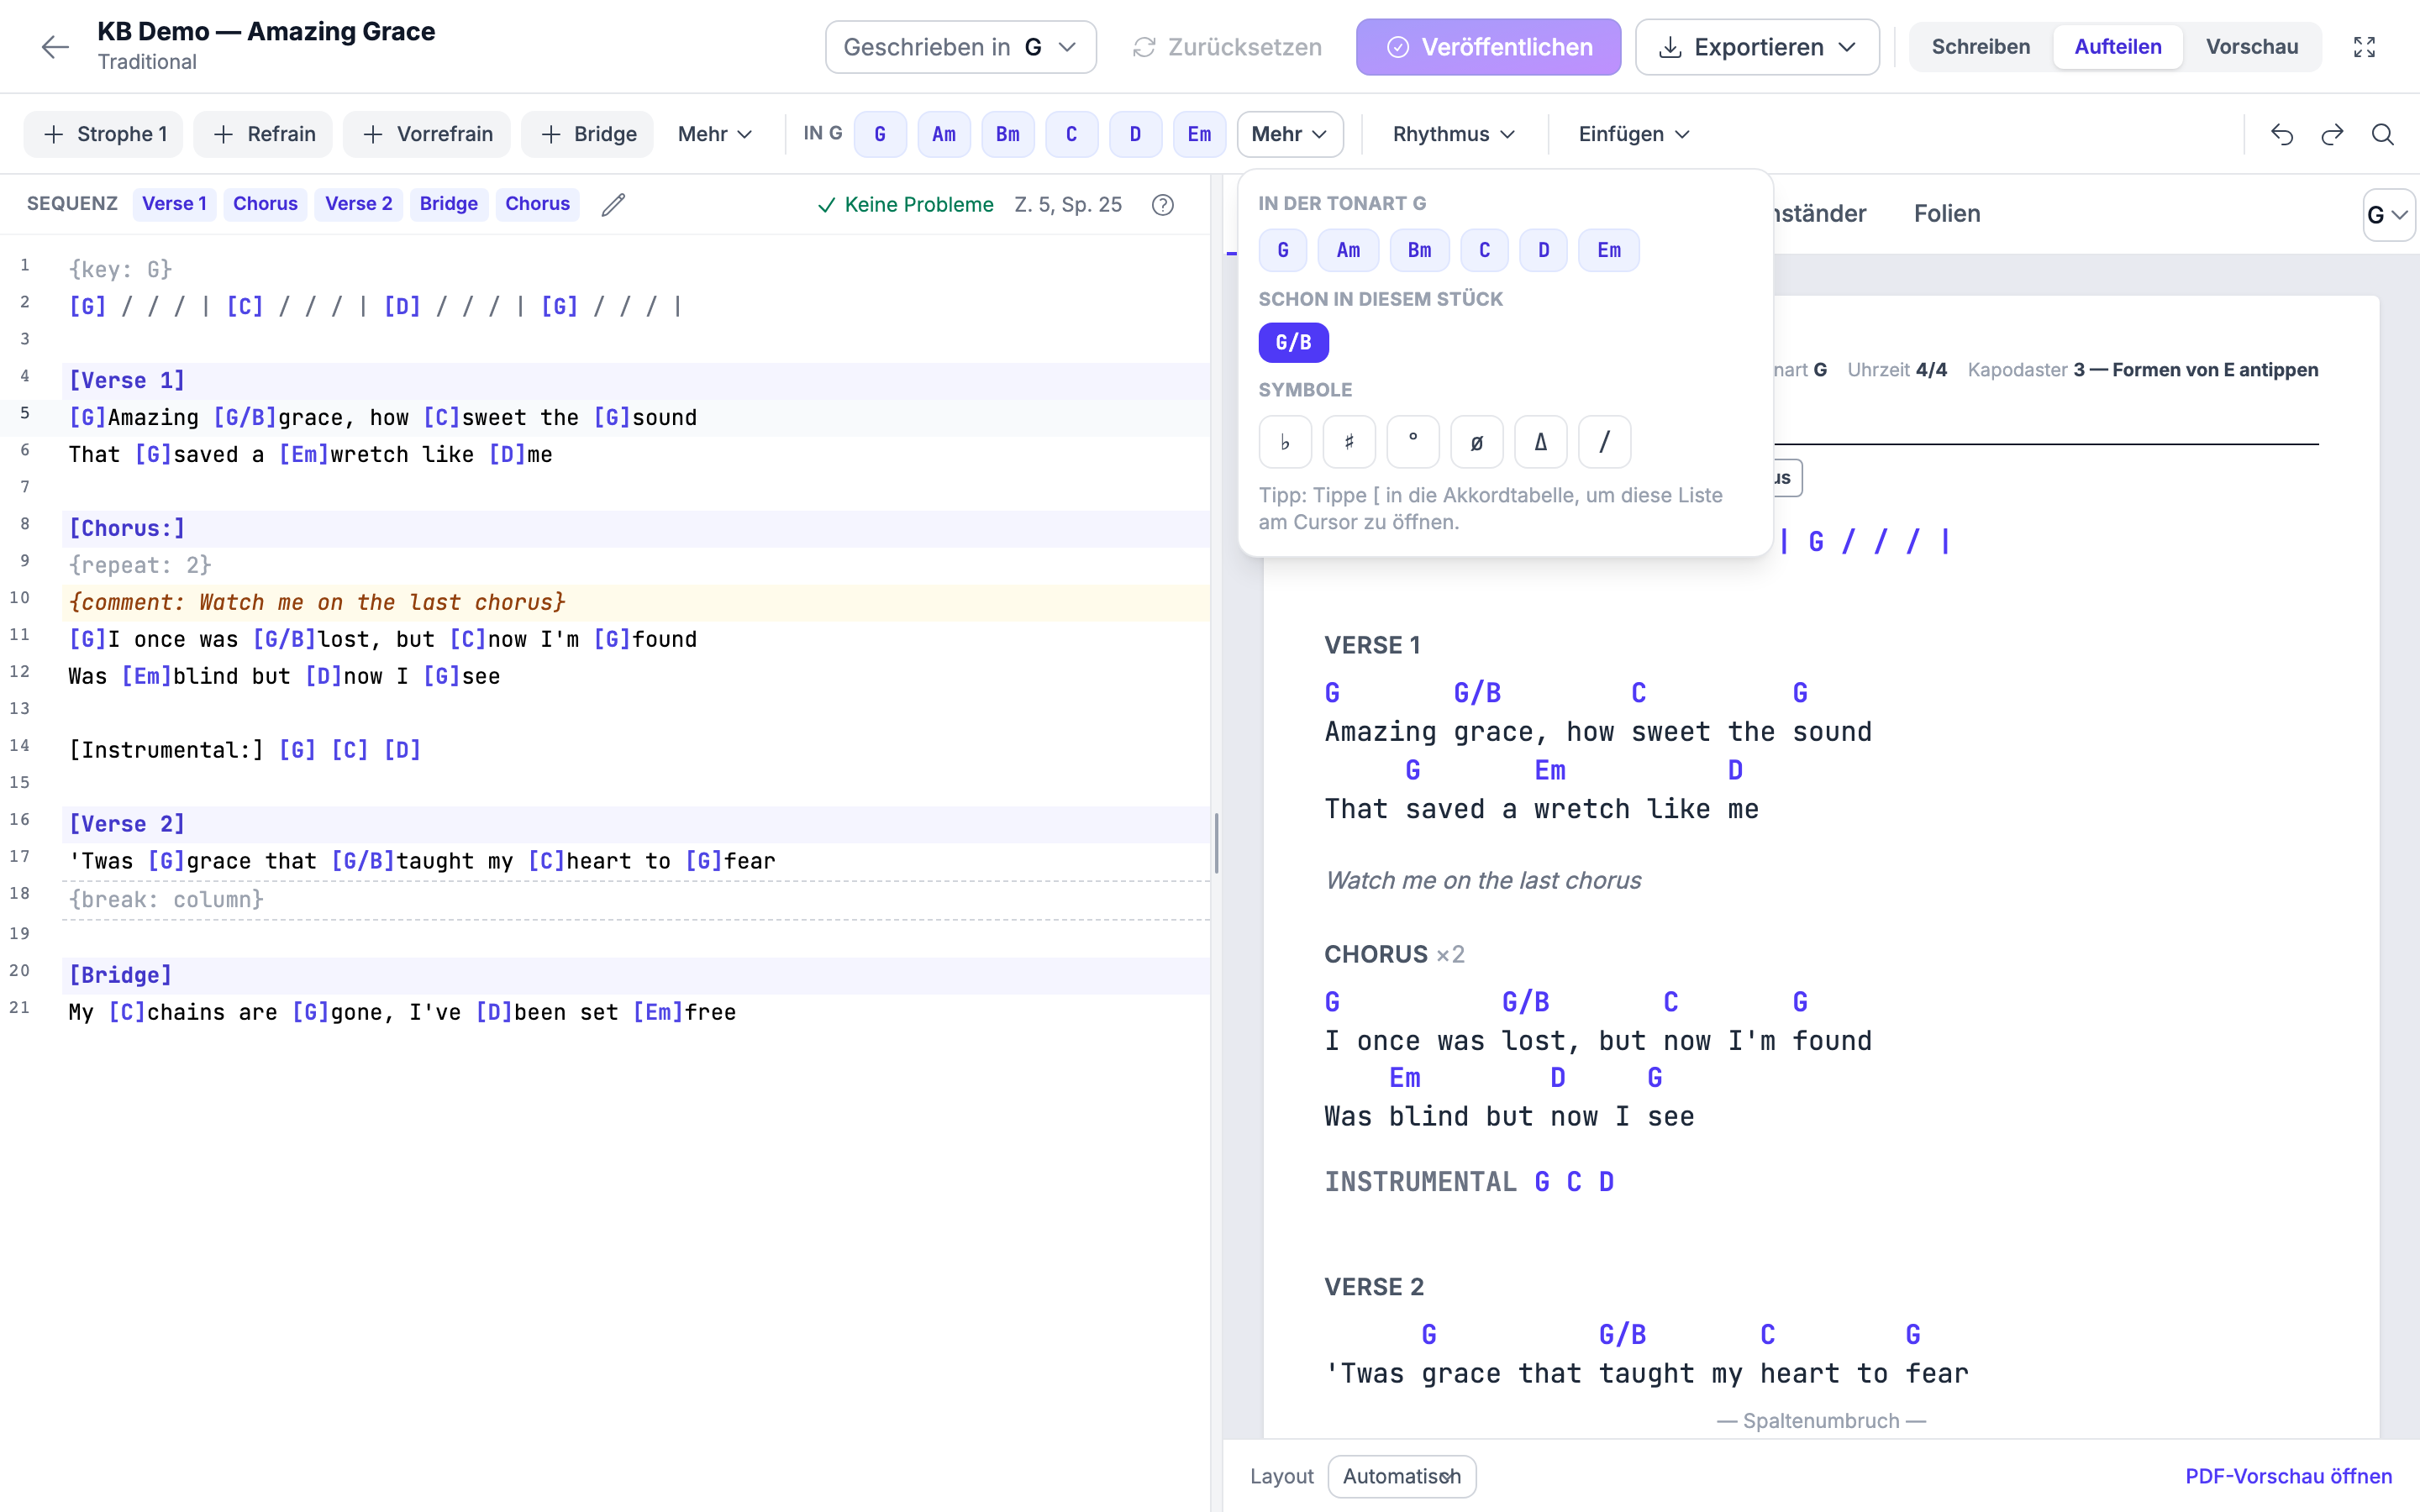Open the PDF-Vorschau öffnen link

pyautogui.click(x=2288, y=1476)
